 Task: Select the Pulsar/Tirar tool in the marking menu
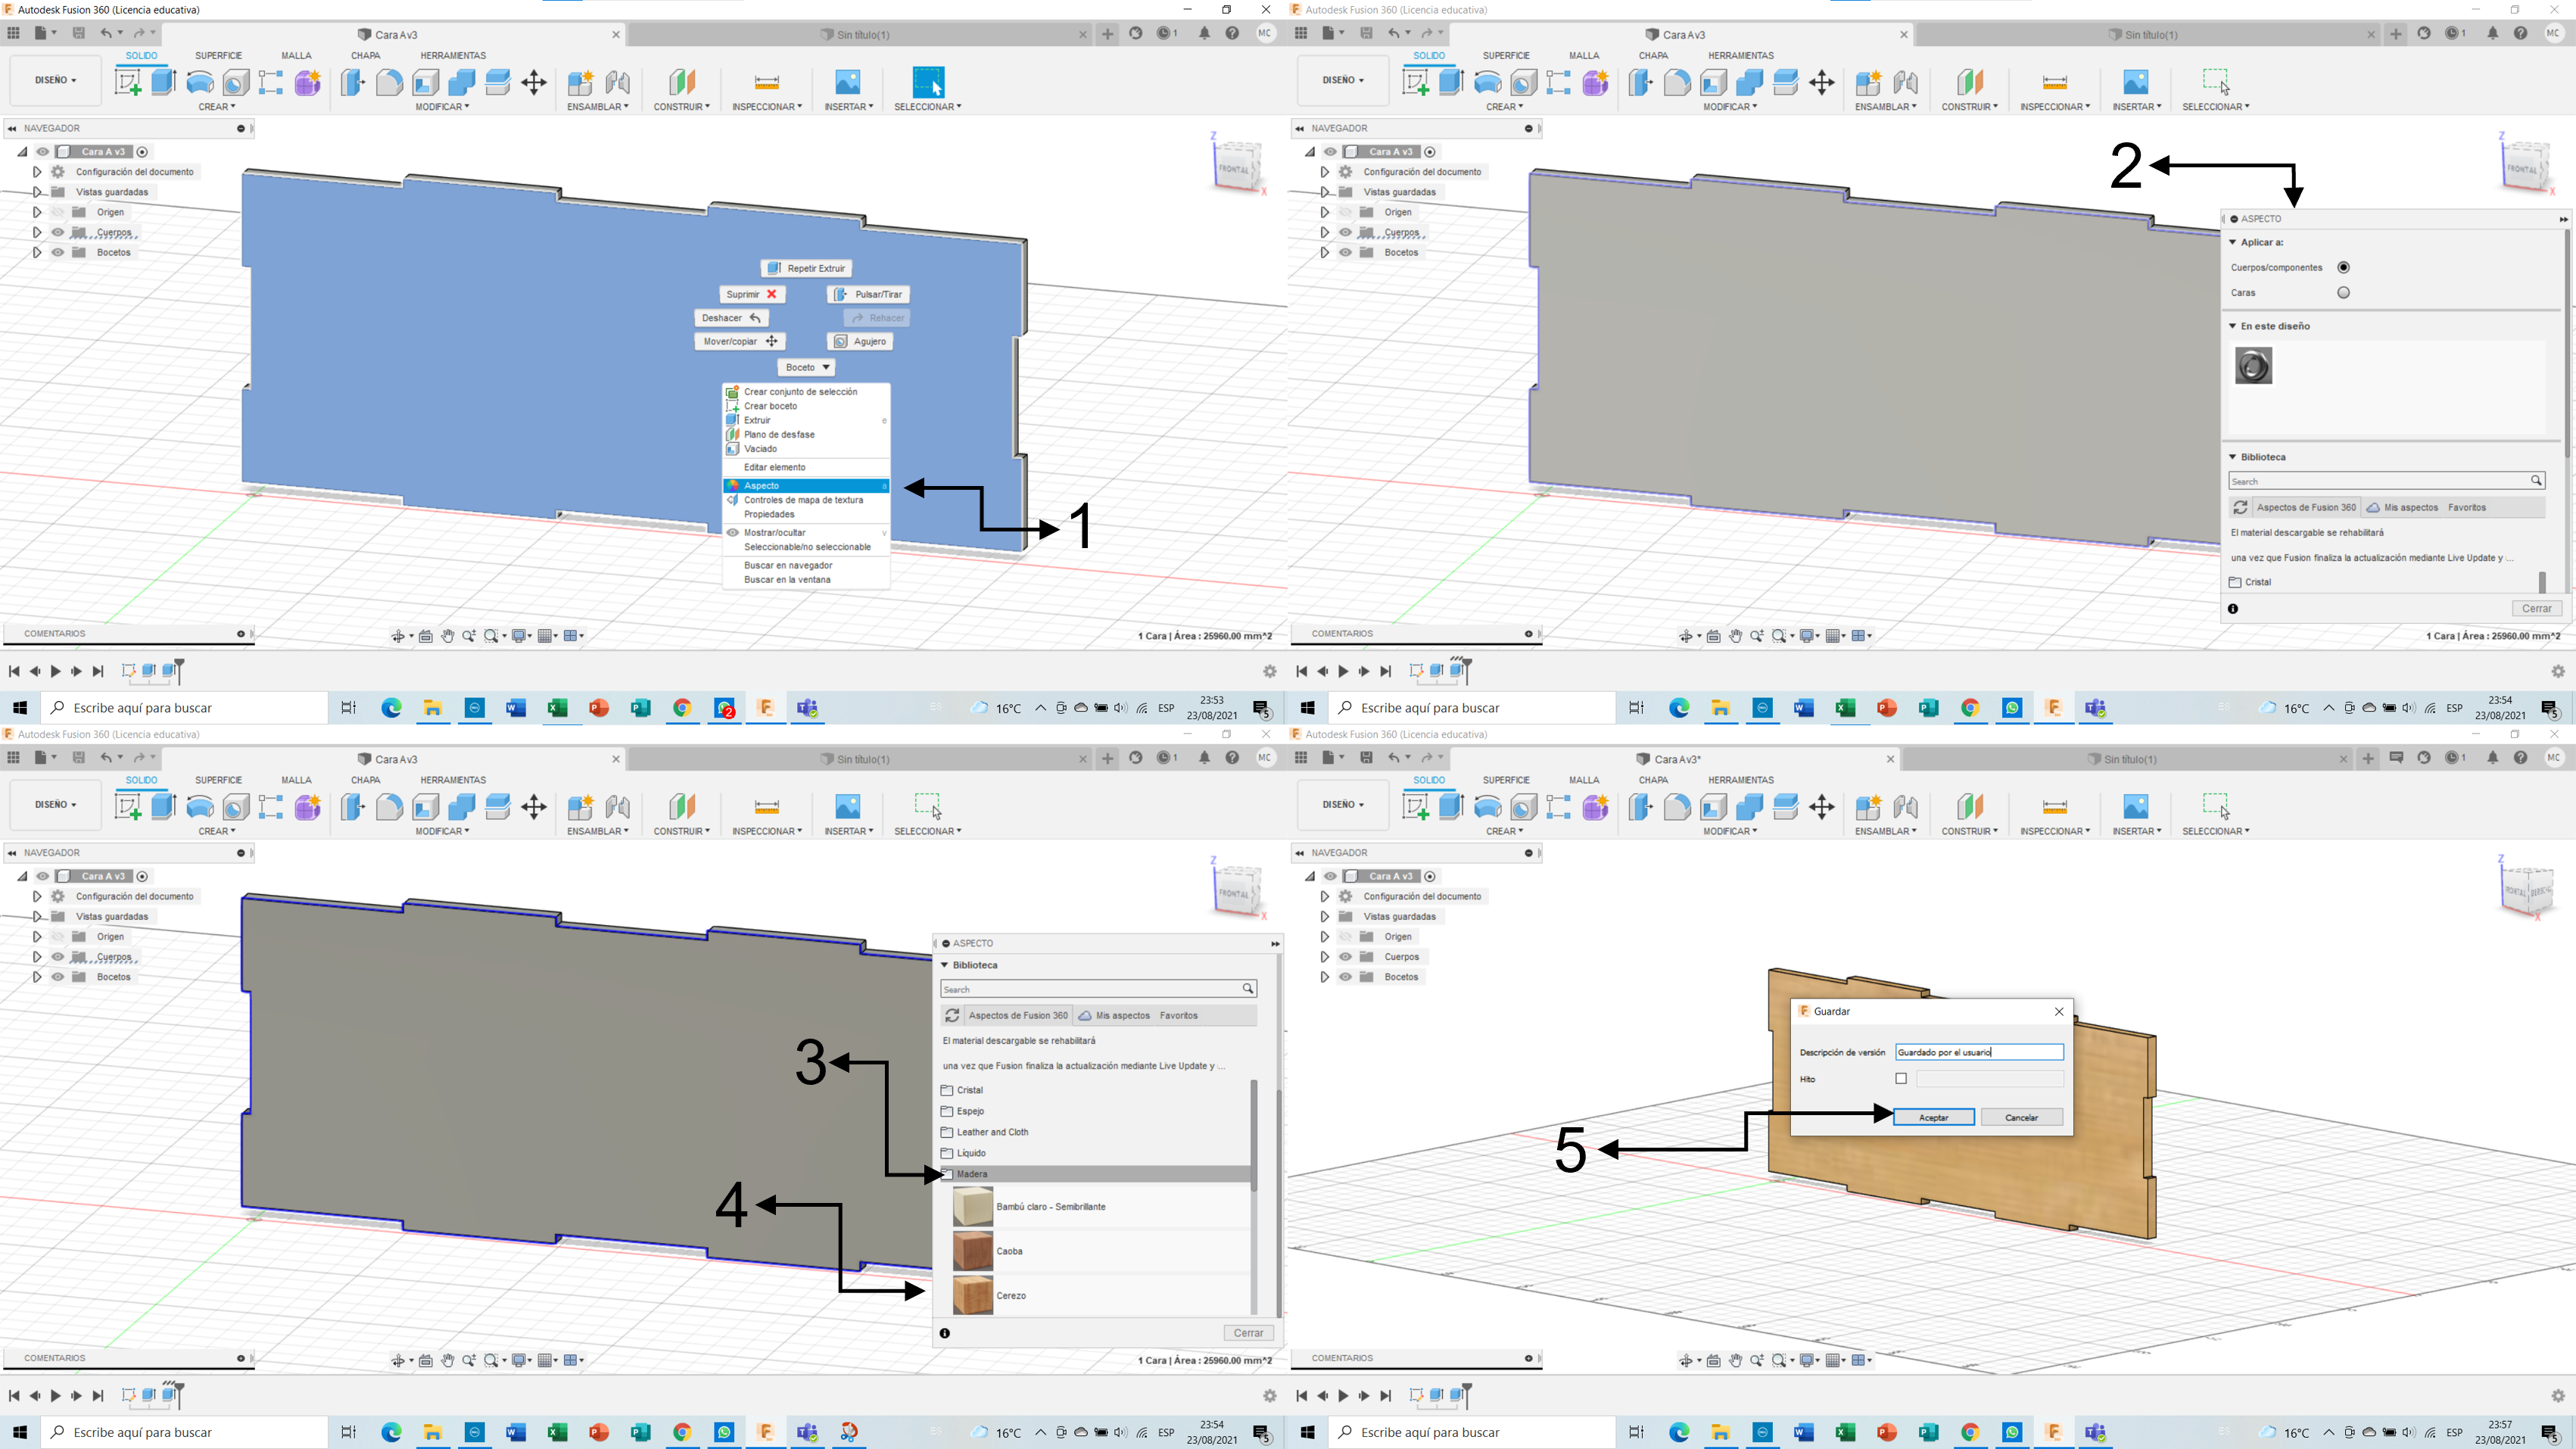point(868,294)
